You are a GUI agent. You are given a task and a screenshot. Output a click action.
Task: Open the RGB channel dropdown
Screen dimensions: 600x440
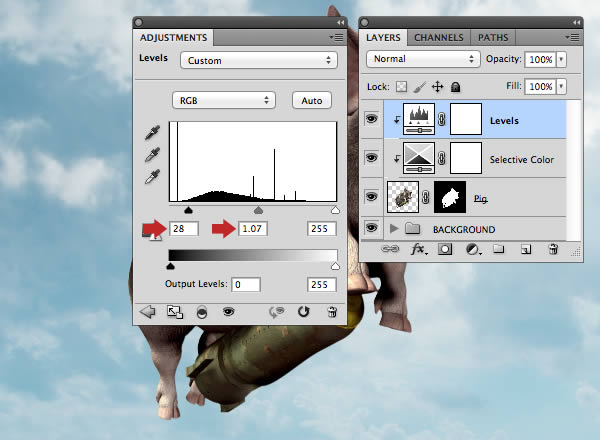[224, 100]
